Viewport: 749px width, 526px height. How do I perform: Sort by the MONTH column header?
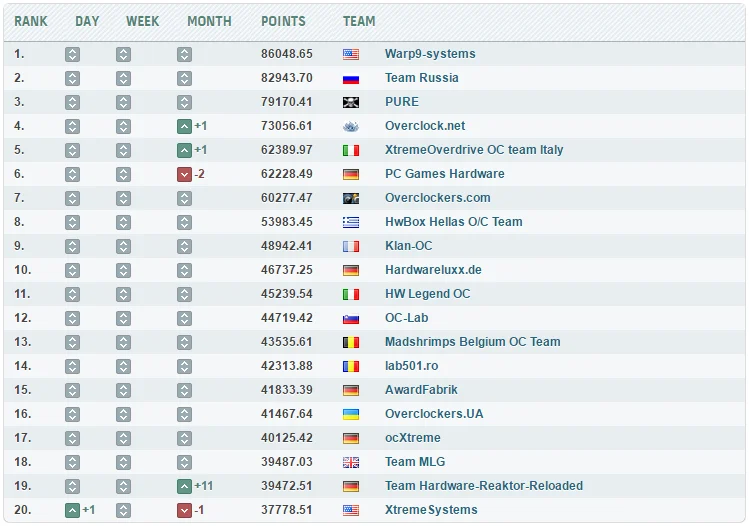click(209, 21)
